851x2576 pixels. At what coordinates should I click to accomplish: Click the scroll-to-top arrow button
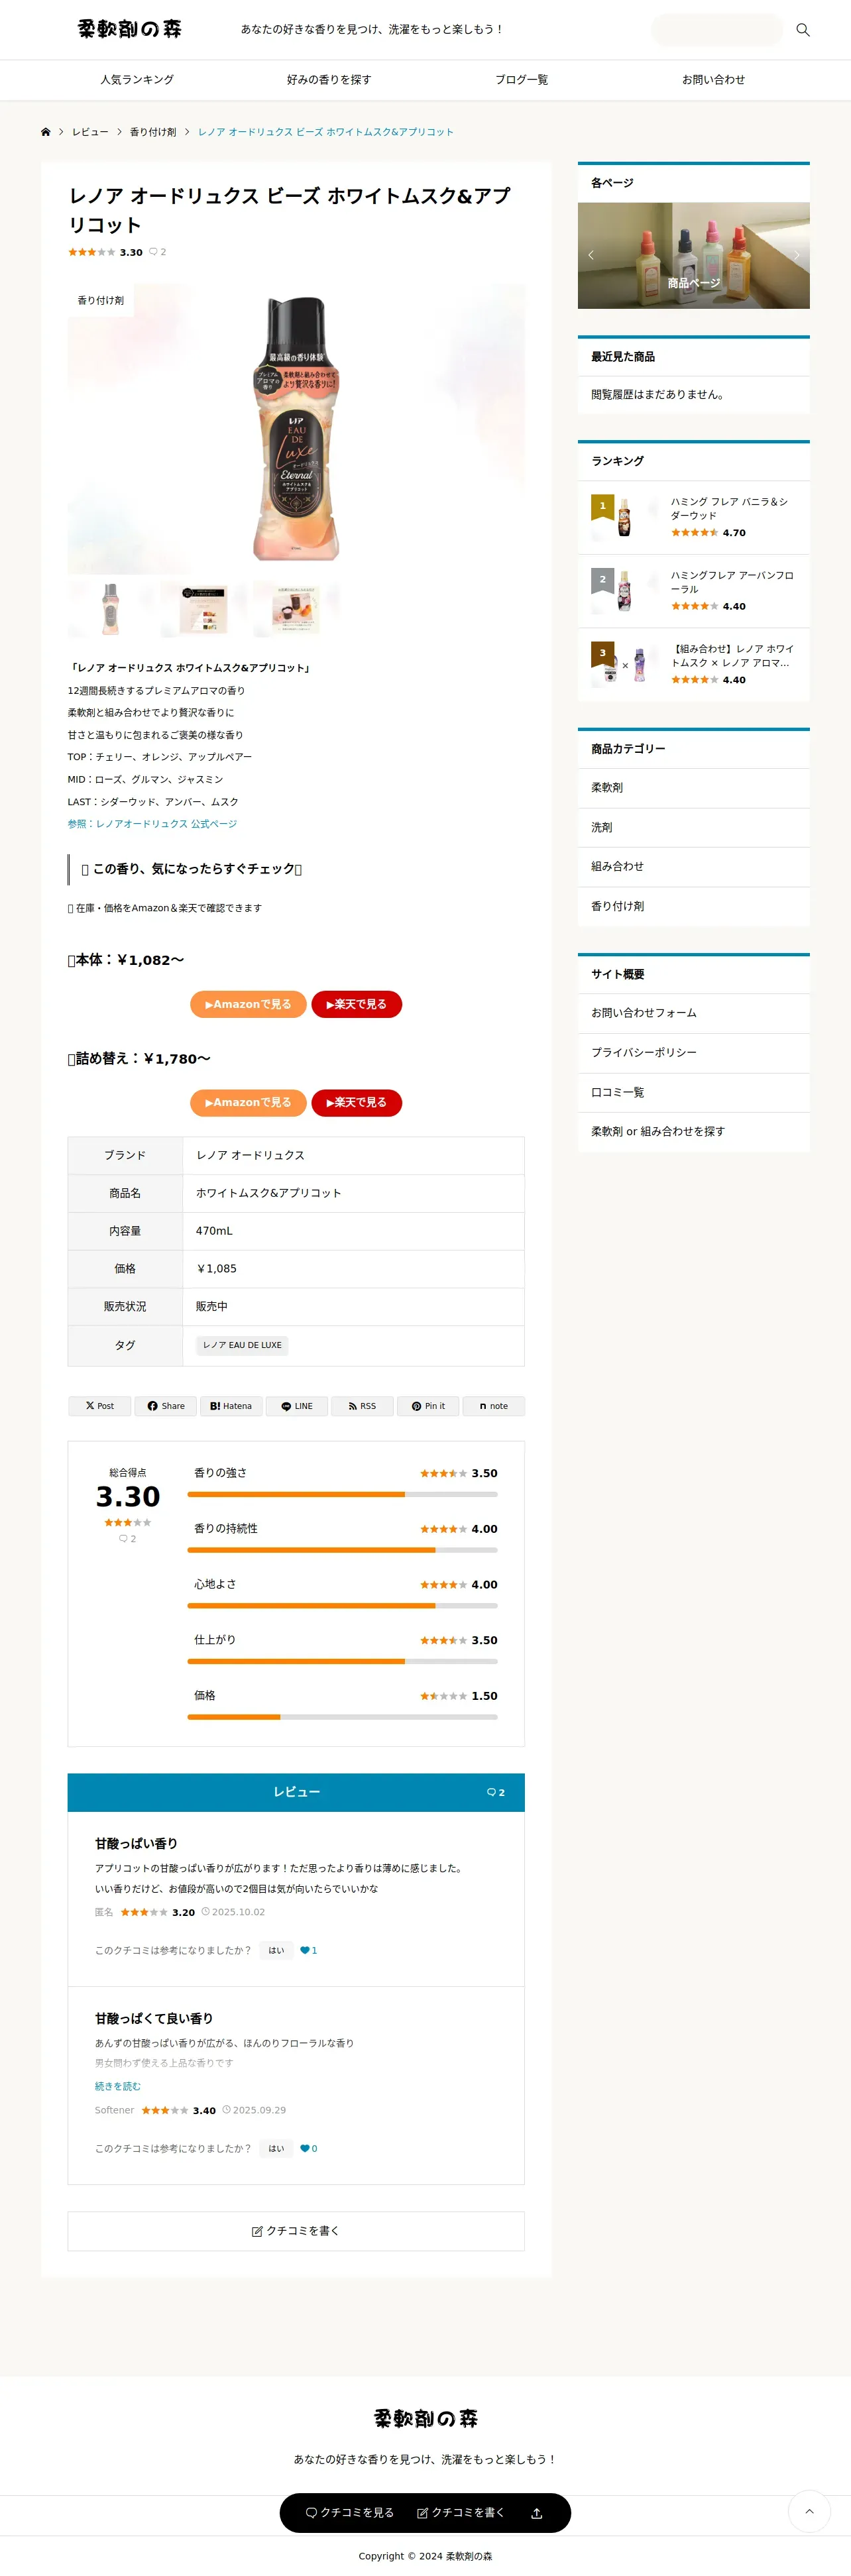(x=809, y=2511)
